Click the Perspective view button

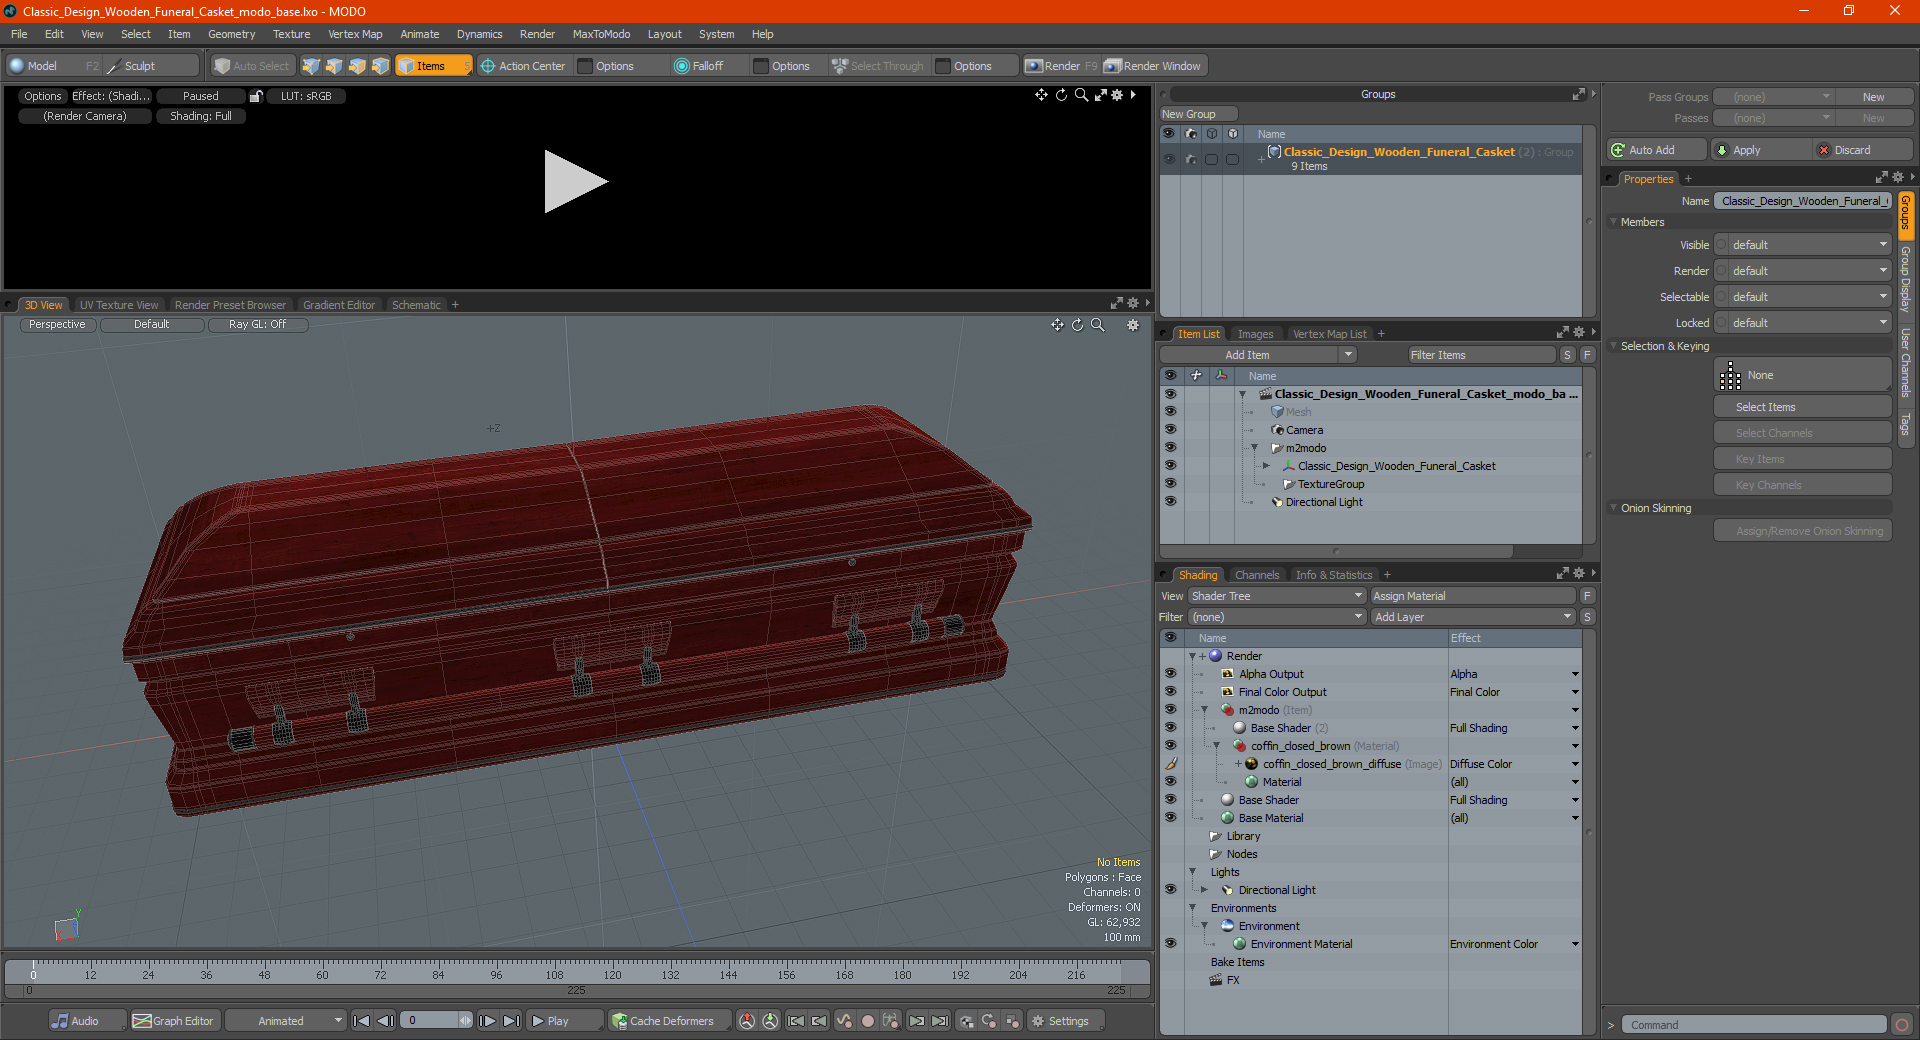click(57, 325)
